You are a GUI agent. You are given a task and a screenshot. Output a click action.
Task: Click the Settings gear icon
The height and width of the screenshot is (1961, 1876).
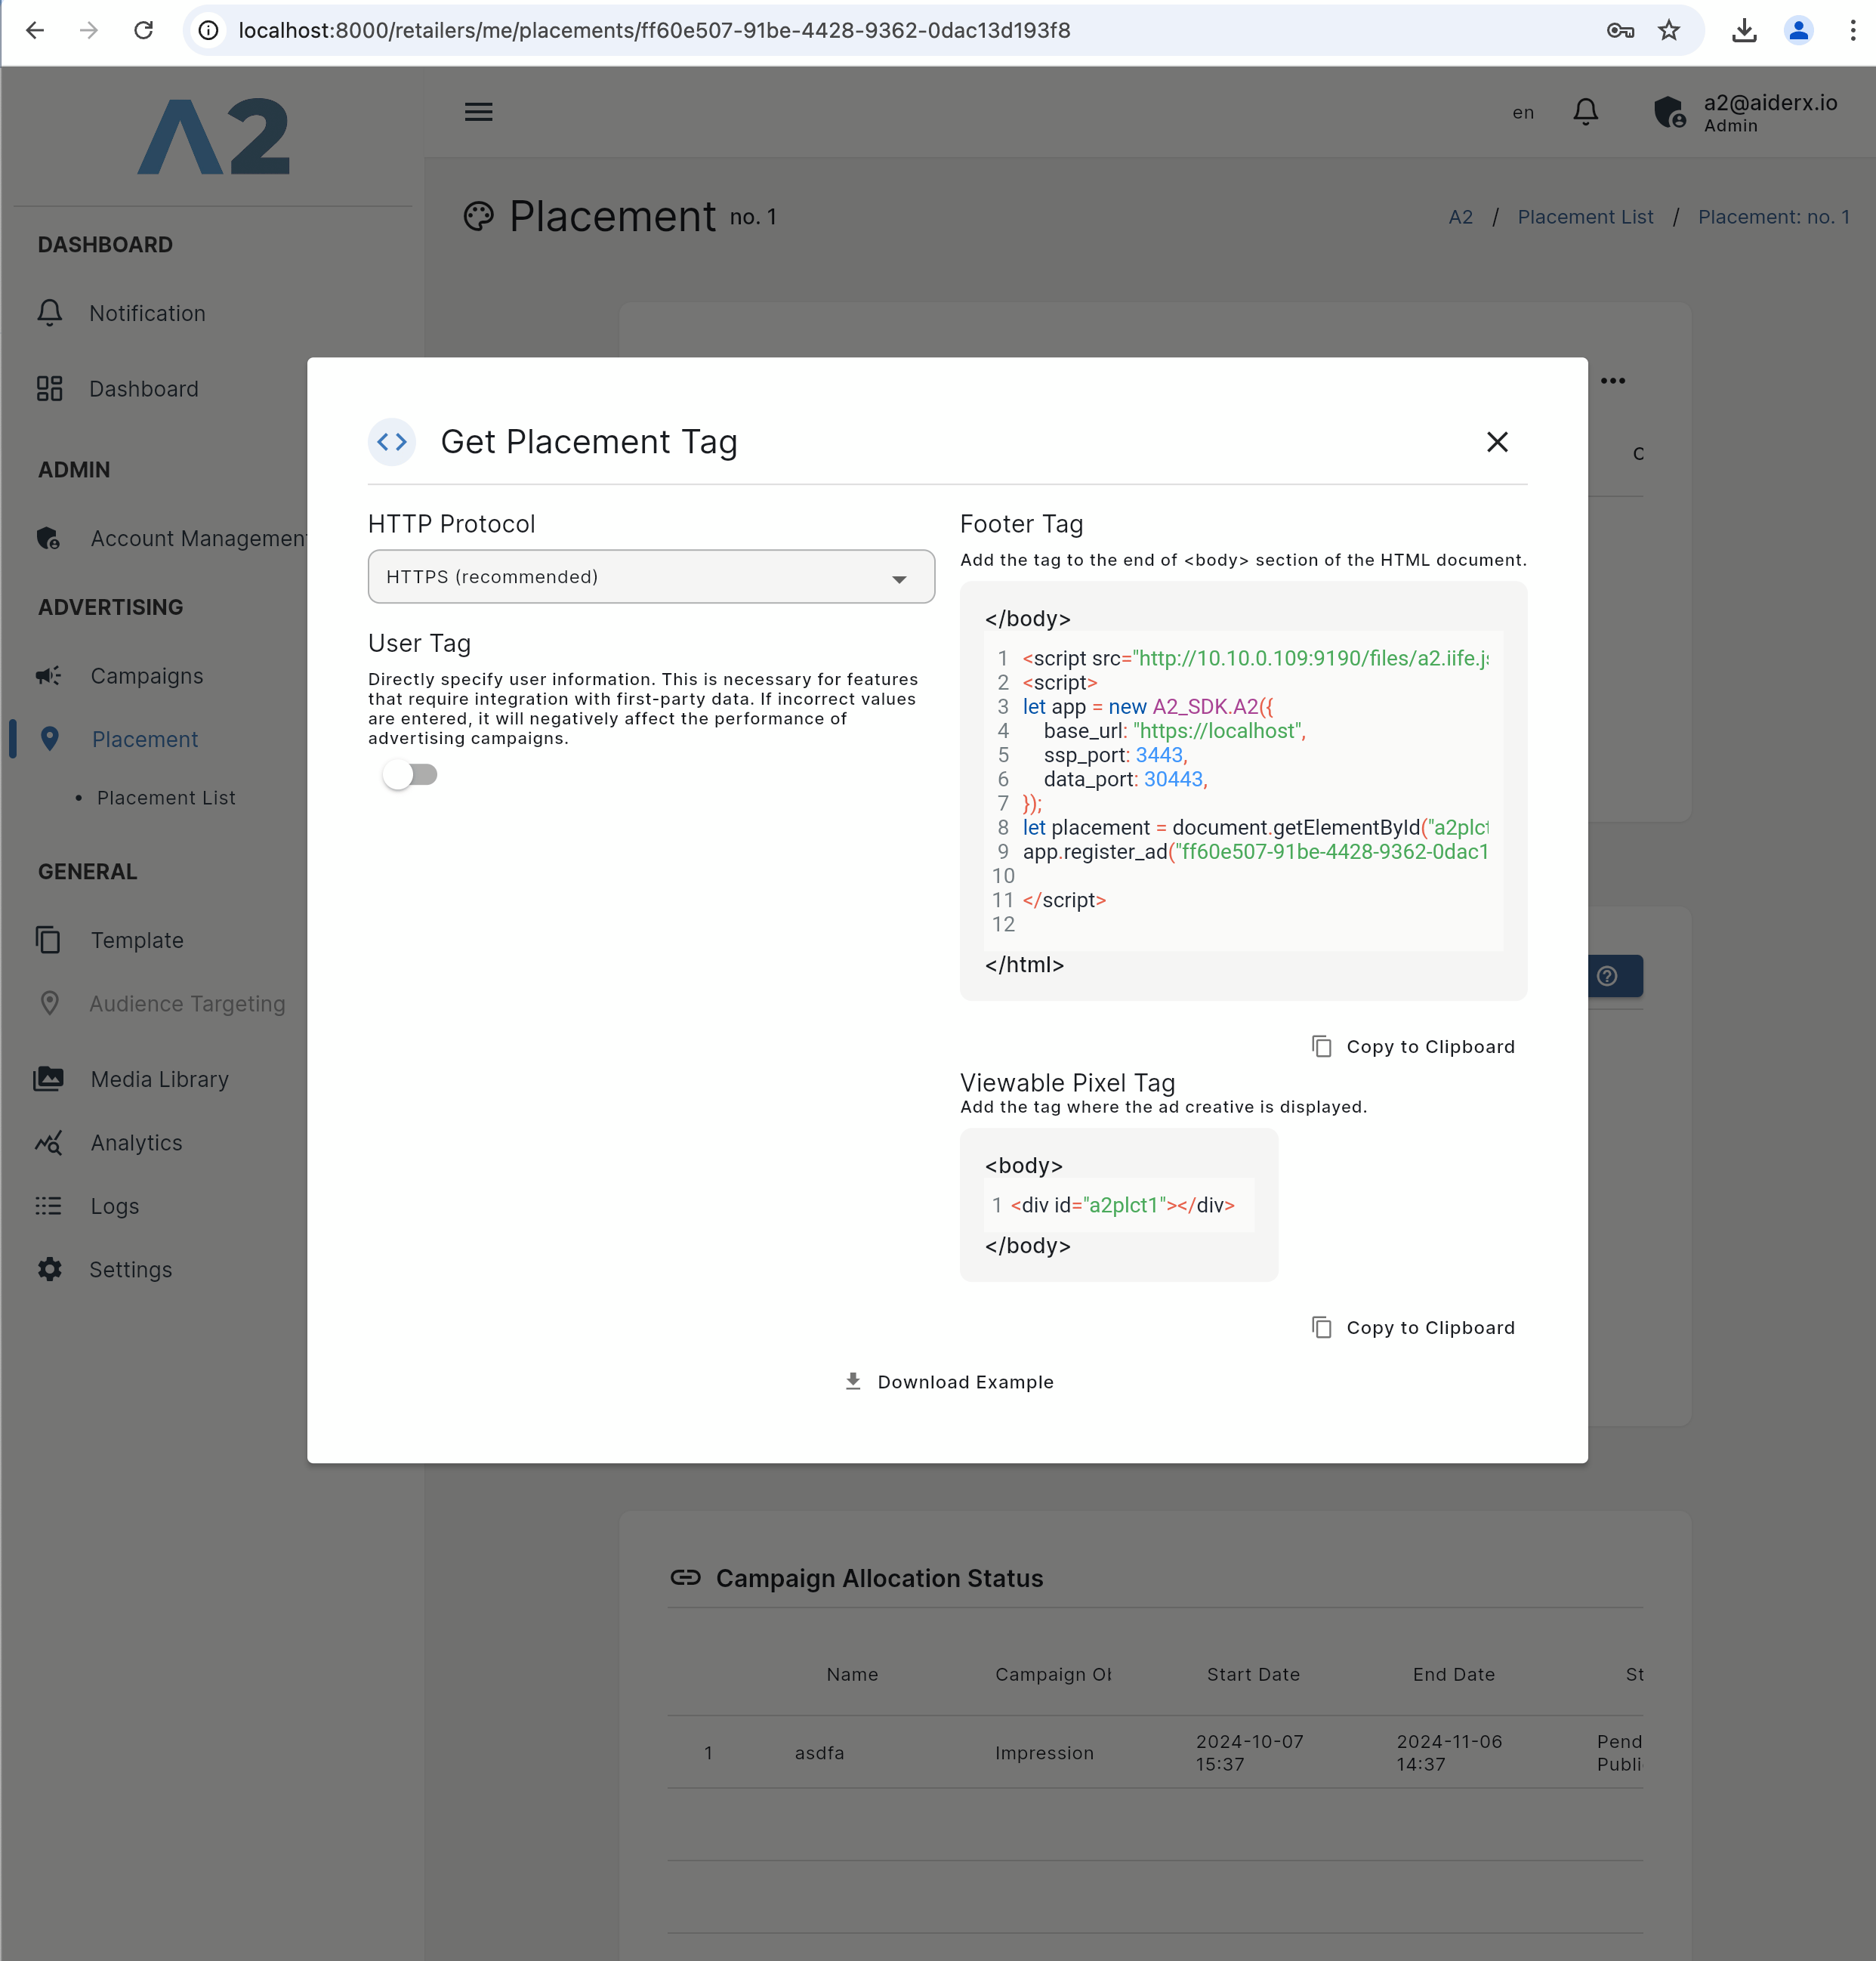pos(50,1270)
